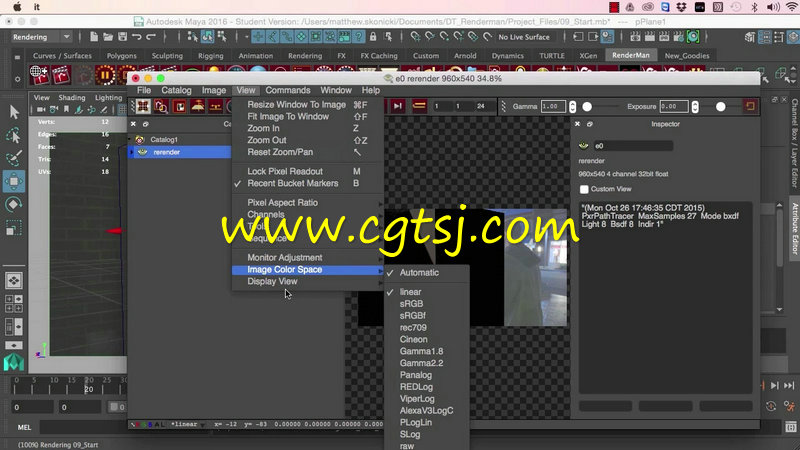Open scene with the folder icon
The height and width of the screenshot is (450, 800).
click(108, 37)
